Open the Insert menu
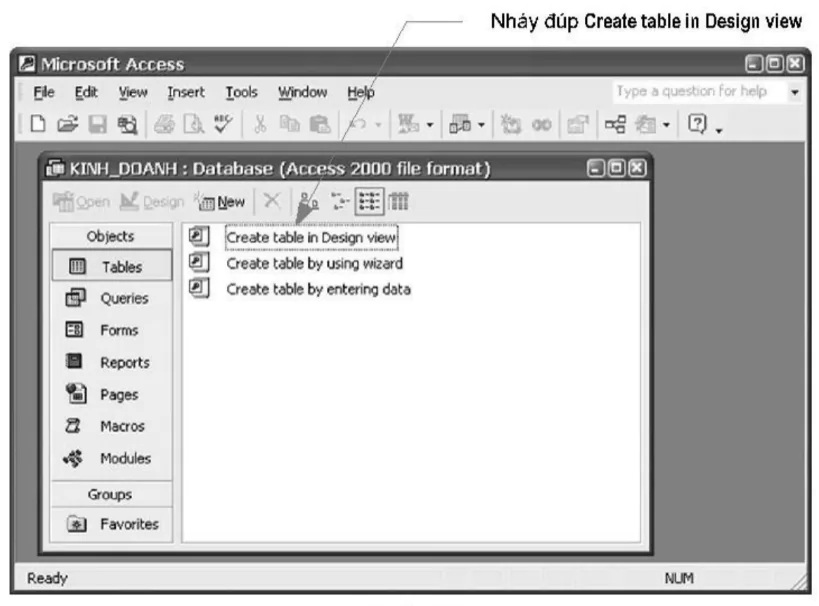The width and height of the screenshot is (819, 606). tap(186, 92)
